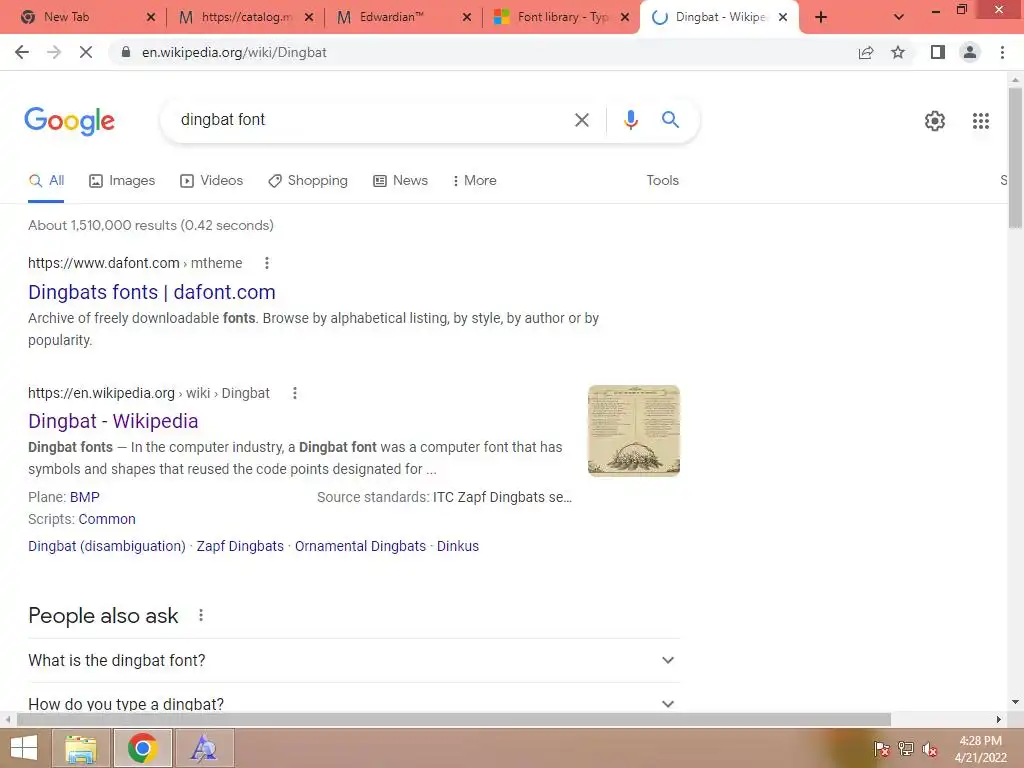The height and width of the screenshot is (768, 1024).
Task: Stop loading the page
Action: coord(86,52)
